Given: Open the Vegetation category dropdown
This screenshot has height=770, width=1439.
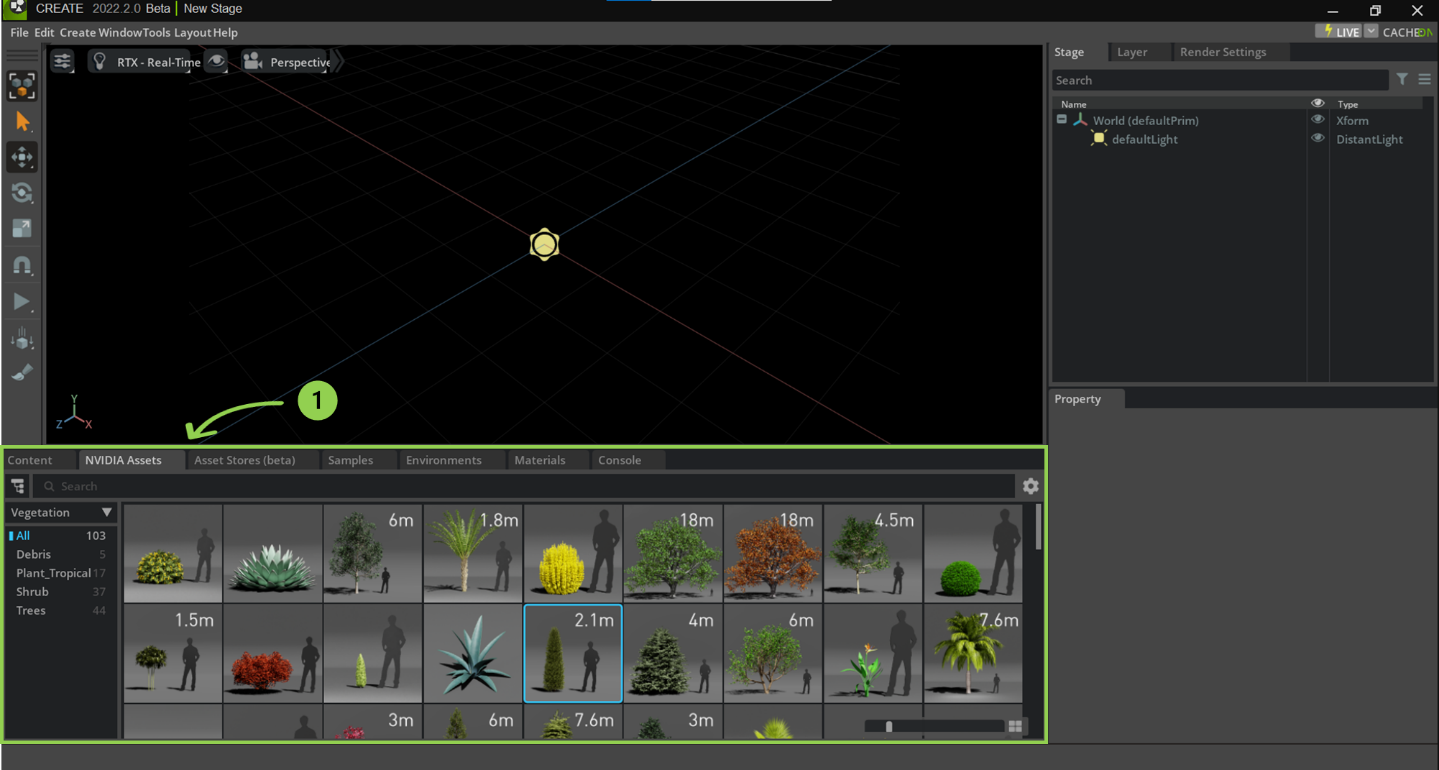Looking at the screenshot, I should 61,512.
